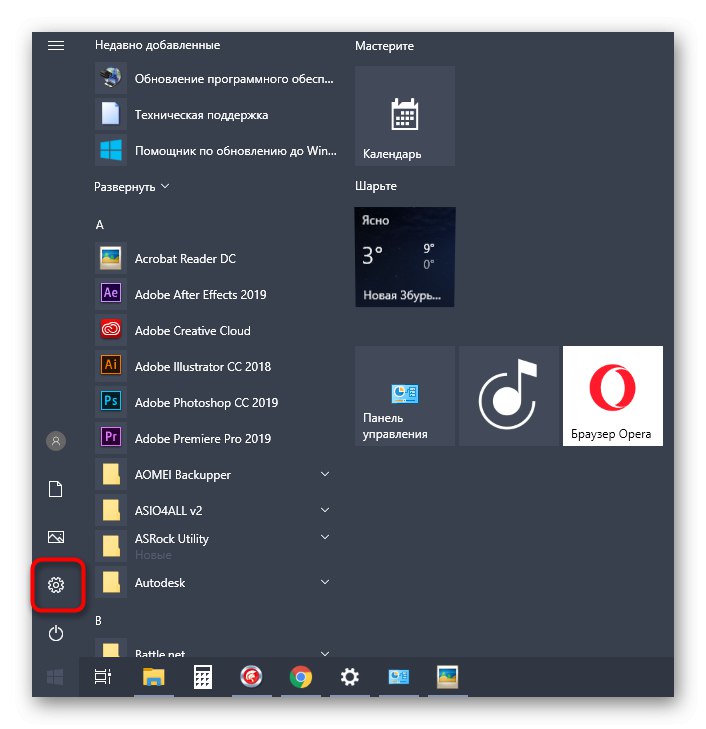Open the Календарь tile
The height and width of the screenshot is (729, 706).
tap(405, 116)
